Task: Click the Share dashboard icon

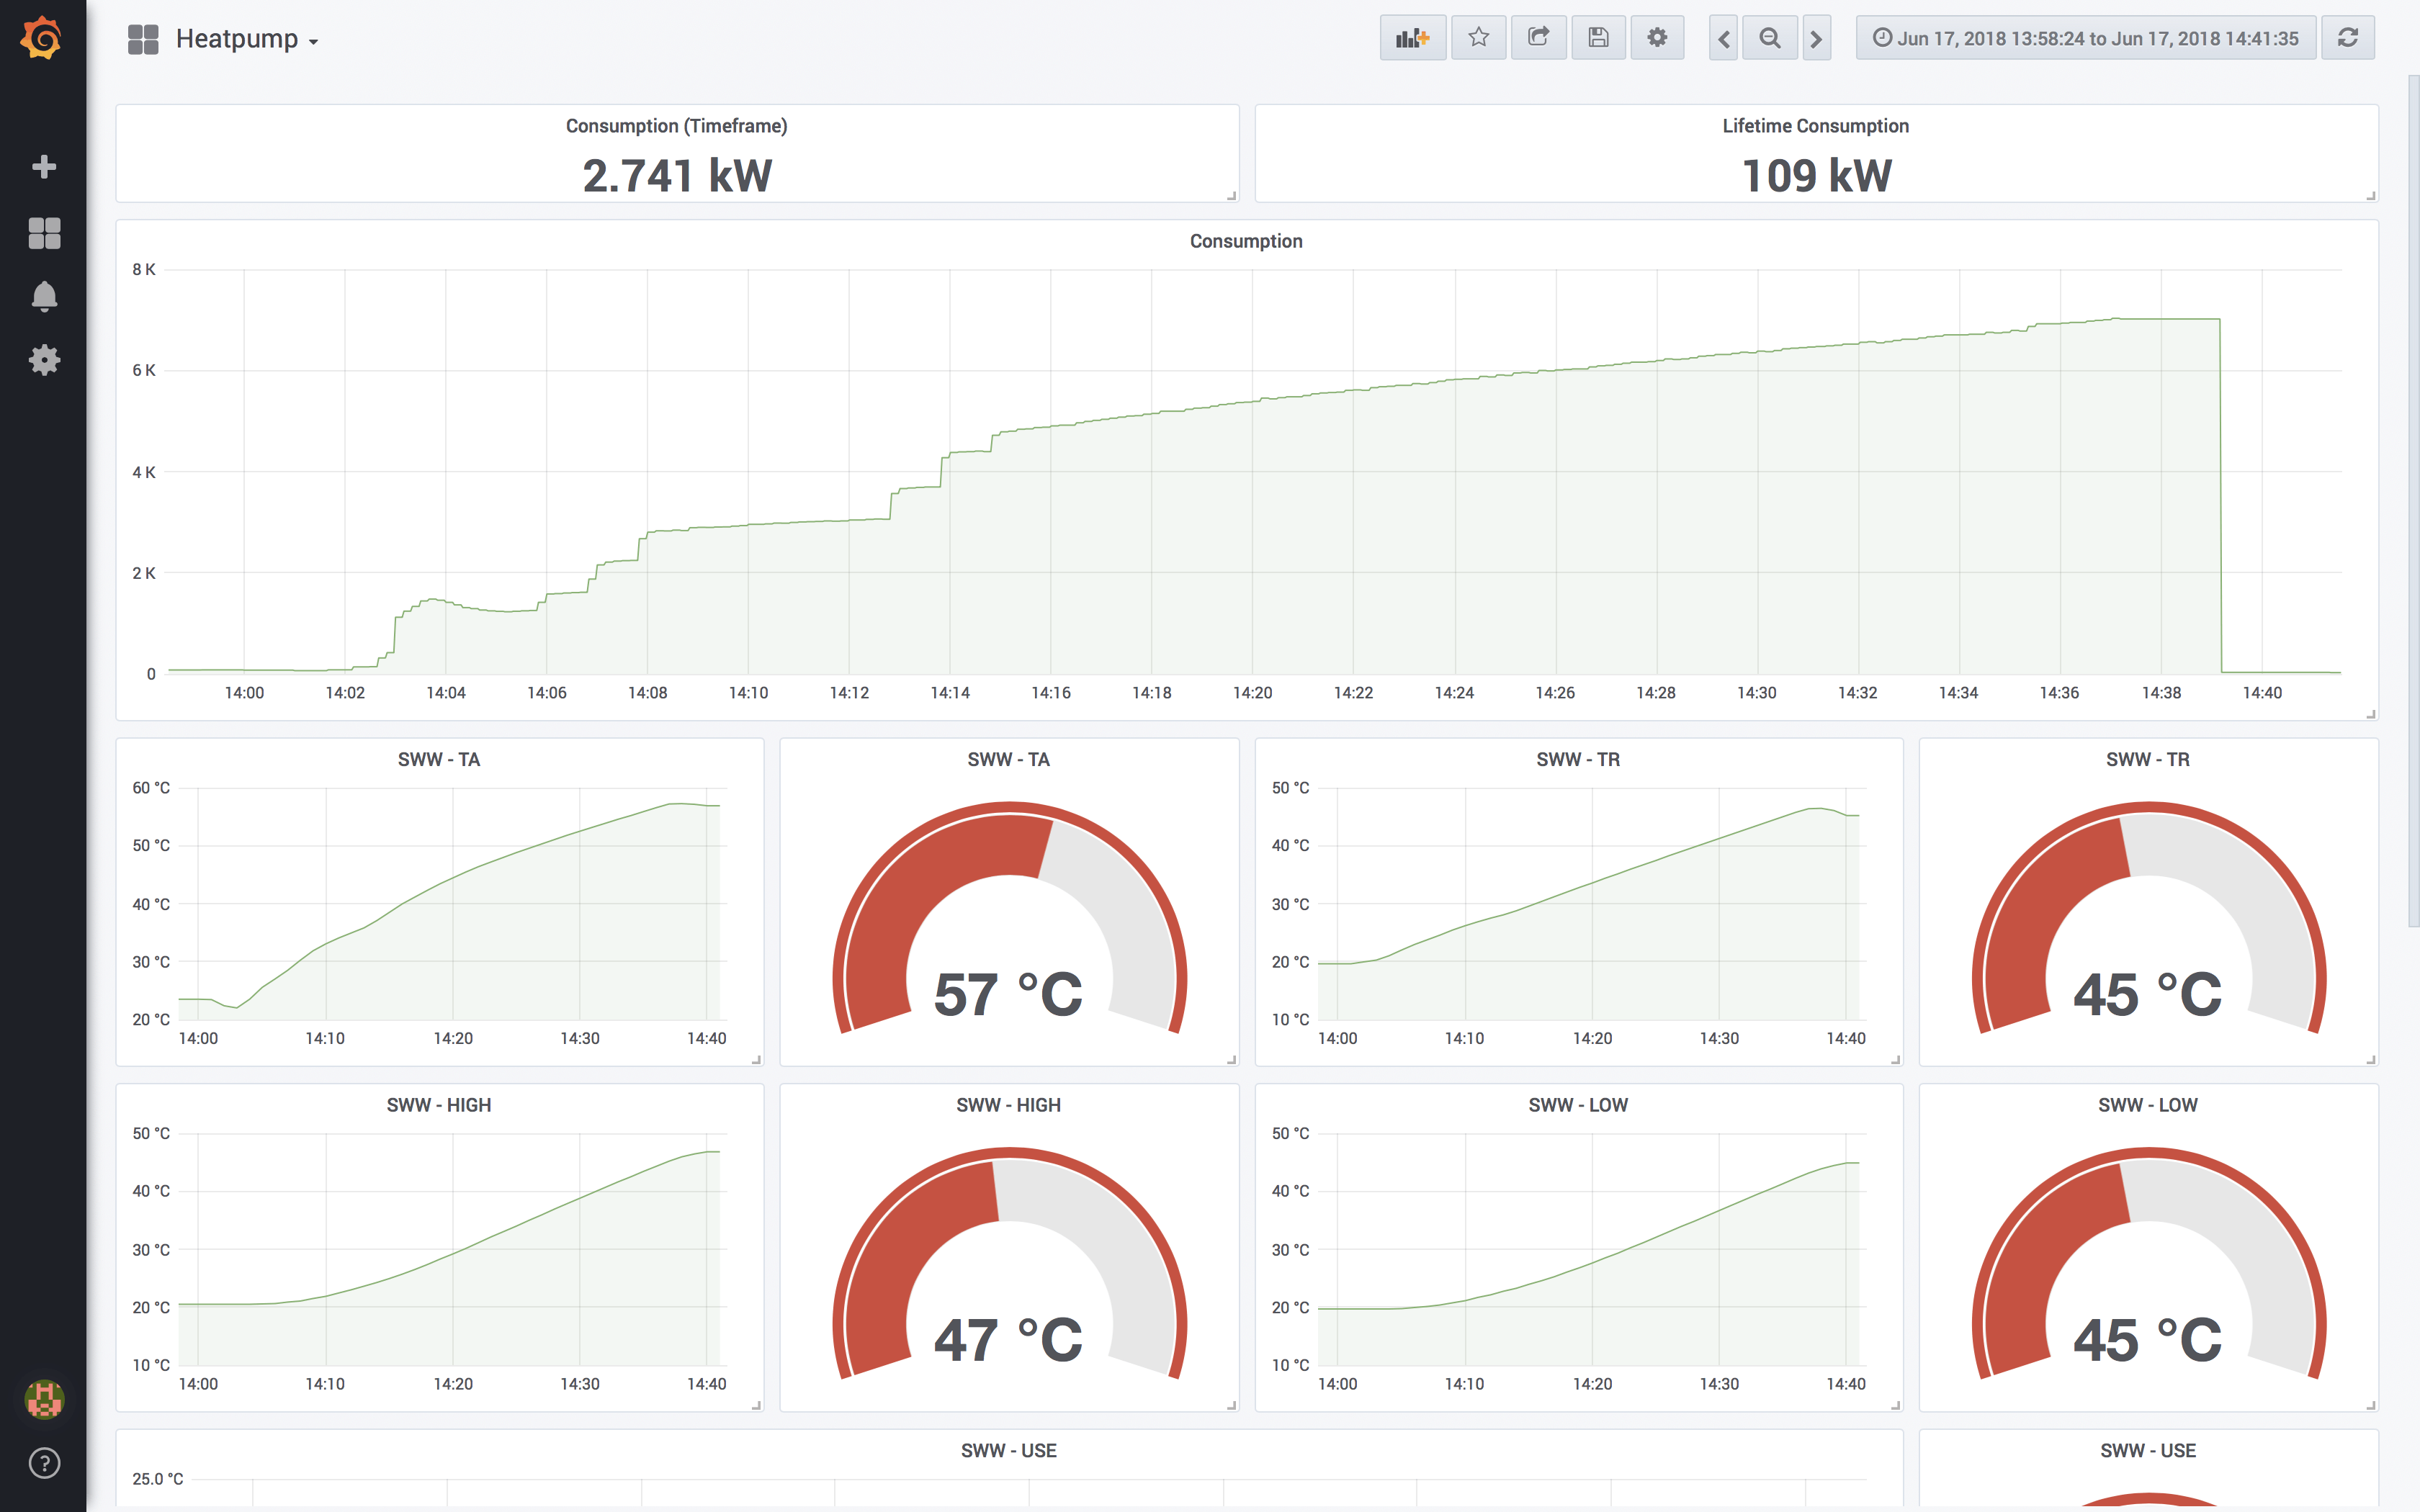Action: tap(1538, 38)
